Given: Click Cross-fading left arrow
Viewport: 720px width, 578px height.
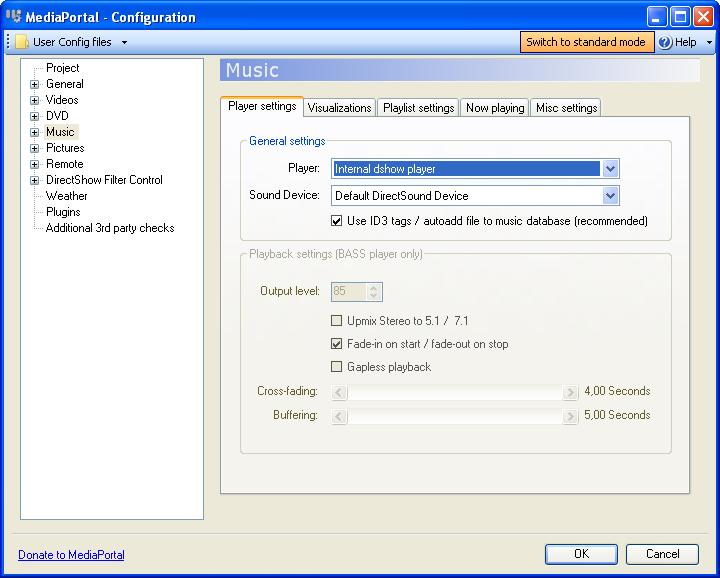Looking at the screenshot, I should tap(339, 392).
